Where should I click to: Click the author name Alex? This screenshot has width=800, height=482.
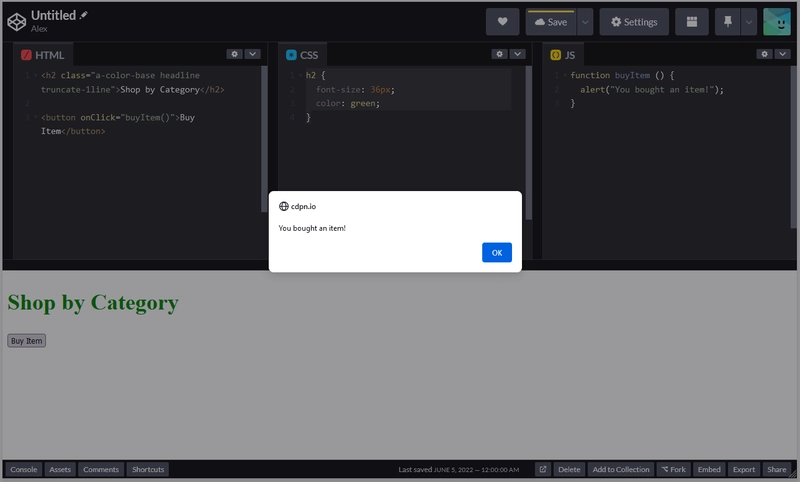[39, 29]
